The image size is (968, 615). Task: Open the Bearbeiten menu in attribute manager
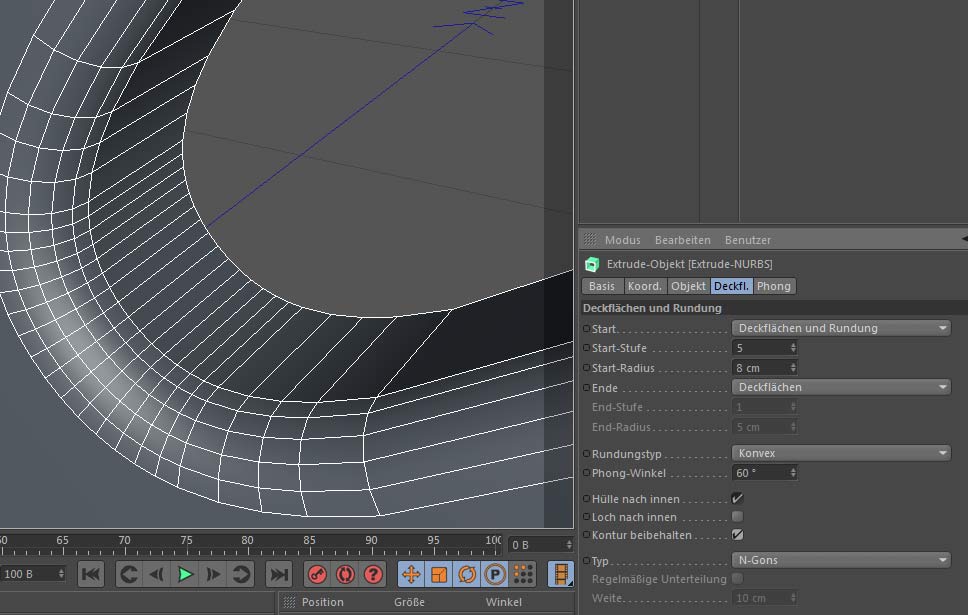682,240
